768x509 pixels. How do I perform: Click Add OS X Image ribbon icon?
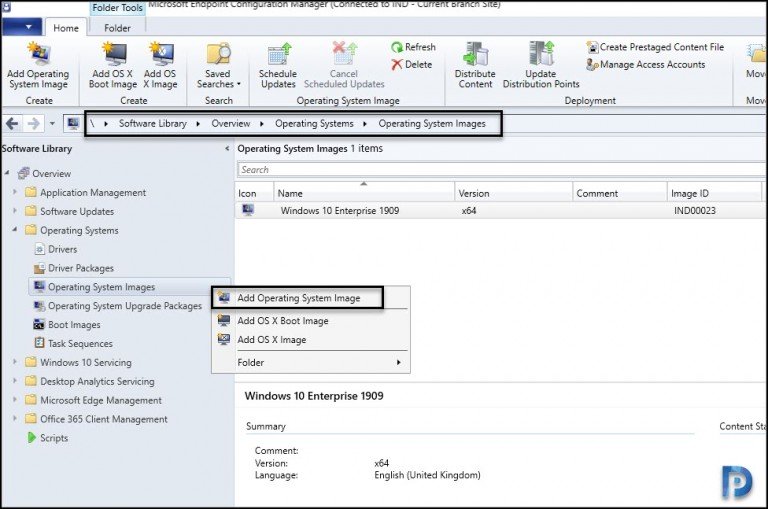[160, 66]
